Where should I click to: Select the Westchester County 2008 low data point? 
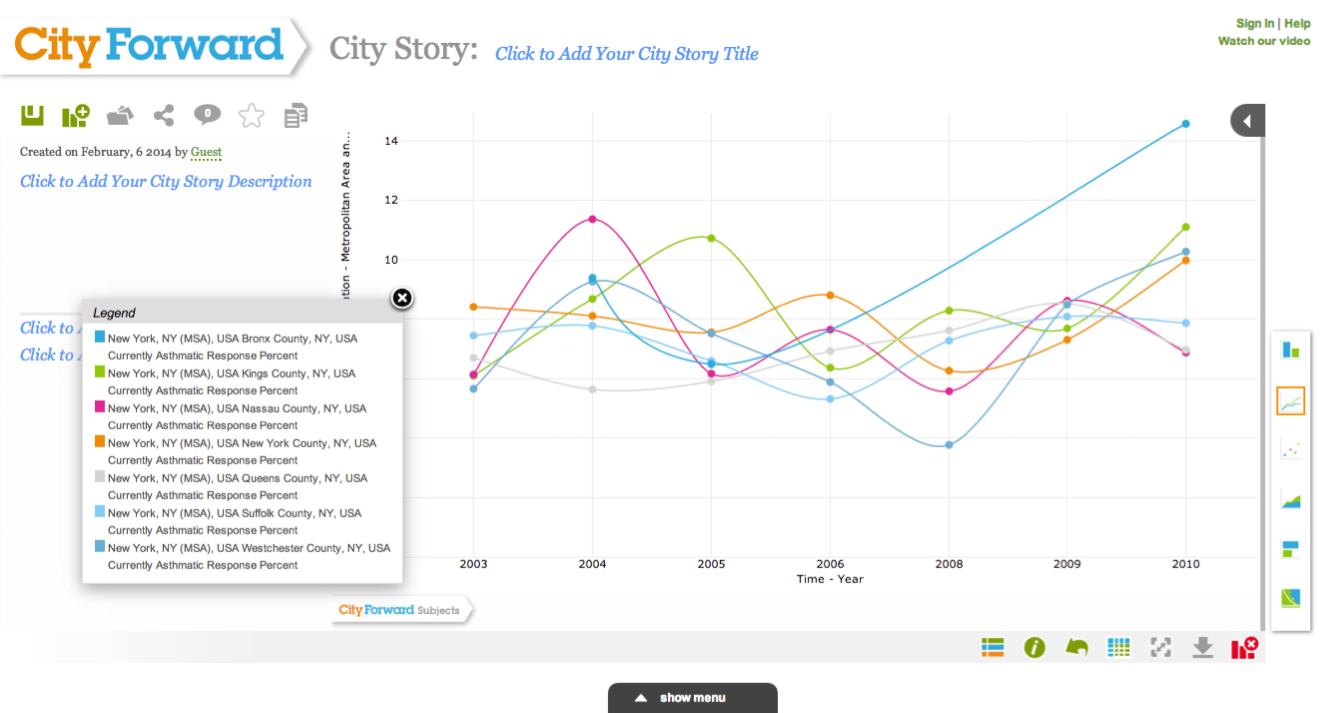[x=949, y=445]
